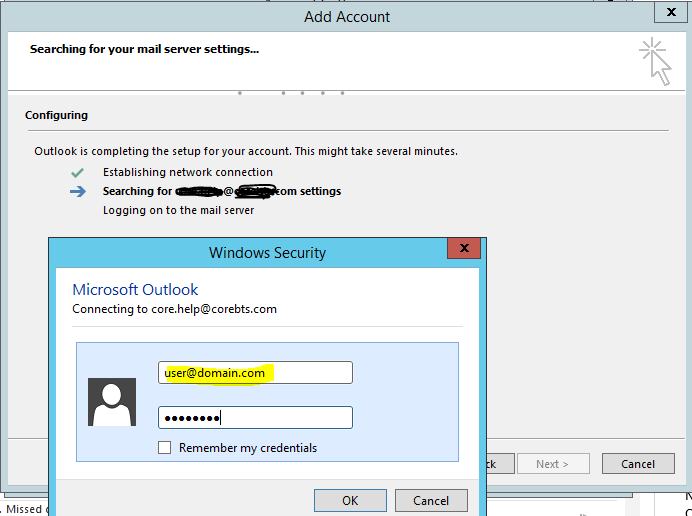Close the Windows Security dialog
Image resolution: width=692 pixels, height=516 pixels.
pos(464,248)
